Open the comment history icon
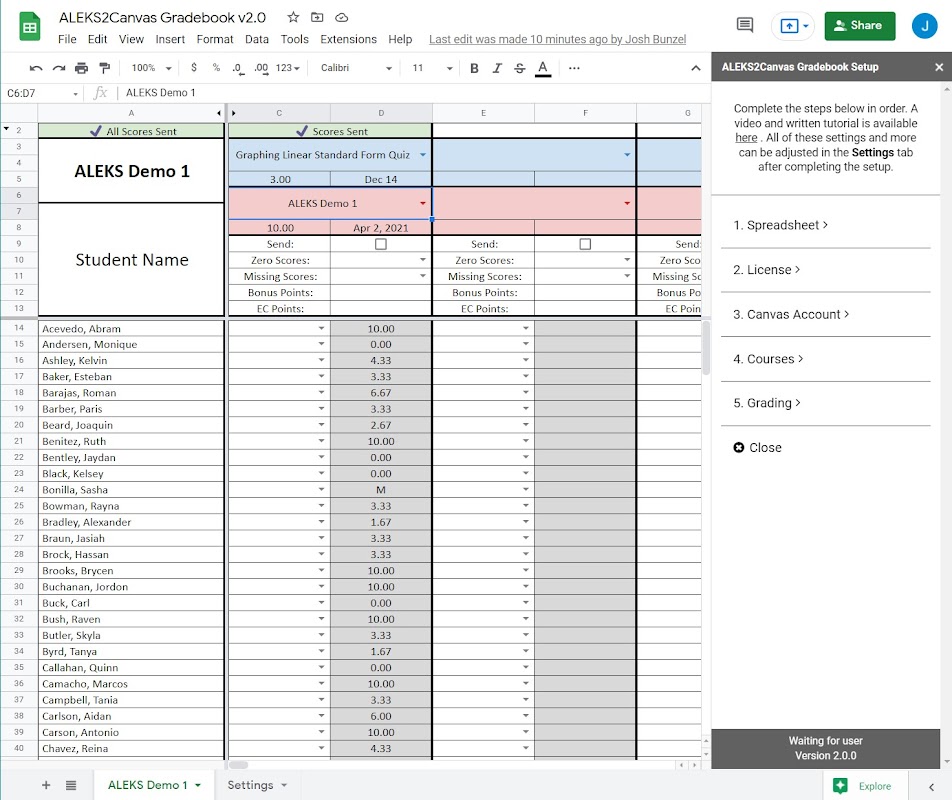This screenshot has height=800, width=952. [744, 25]
